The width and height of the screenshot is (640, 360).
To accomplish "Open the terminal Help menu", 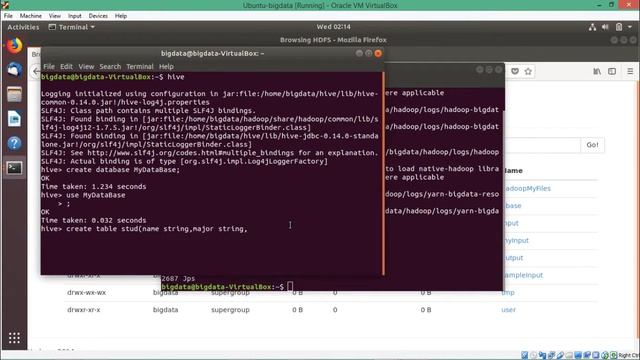I will [166, 67].
